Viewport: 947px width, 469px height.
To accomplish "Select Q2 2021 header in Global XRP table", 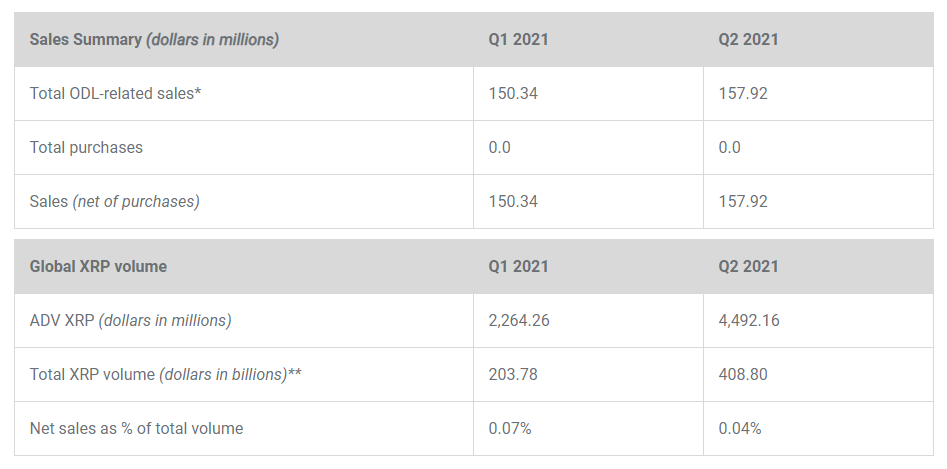I will 748,267.
